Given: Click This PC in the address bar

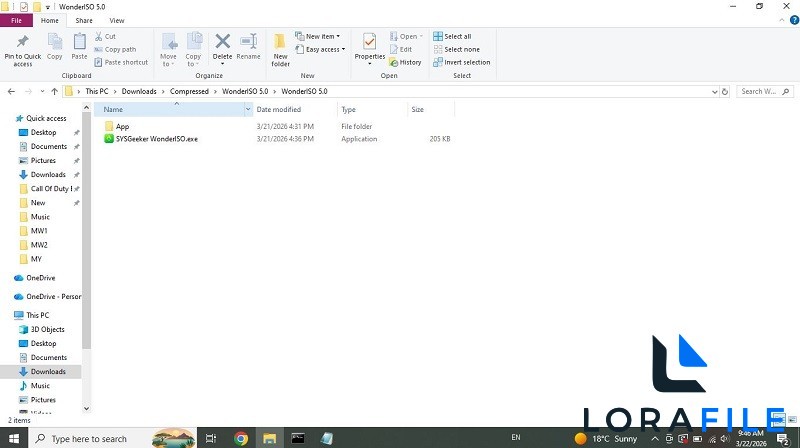Looking at the screenshot, I should 96,91.
